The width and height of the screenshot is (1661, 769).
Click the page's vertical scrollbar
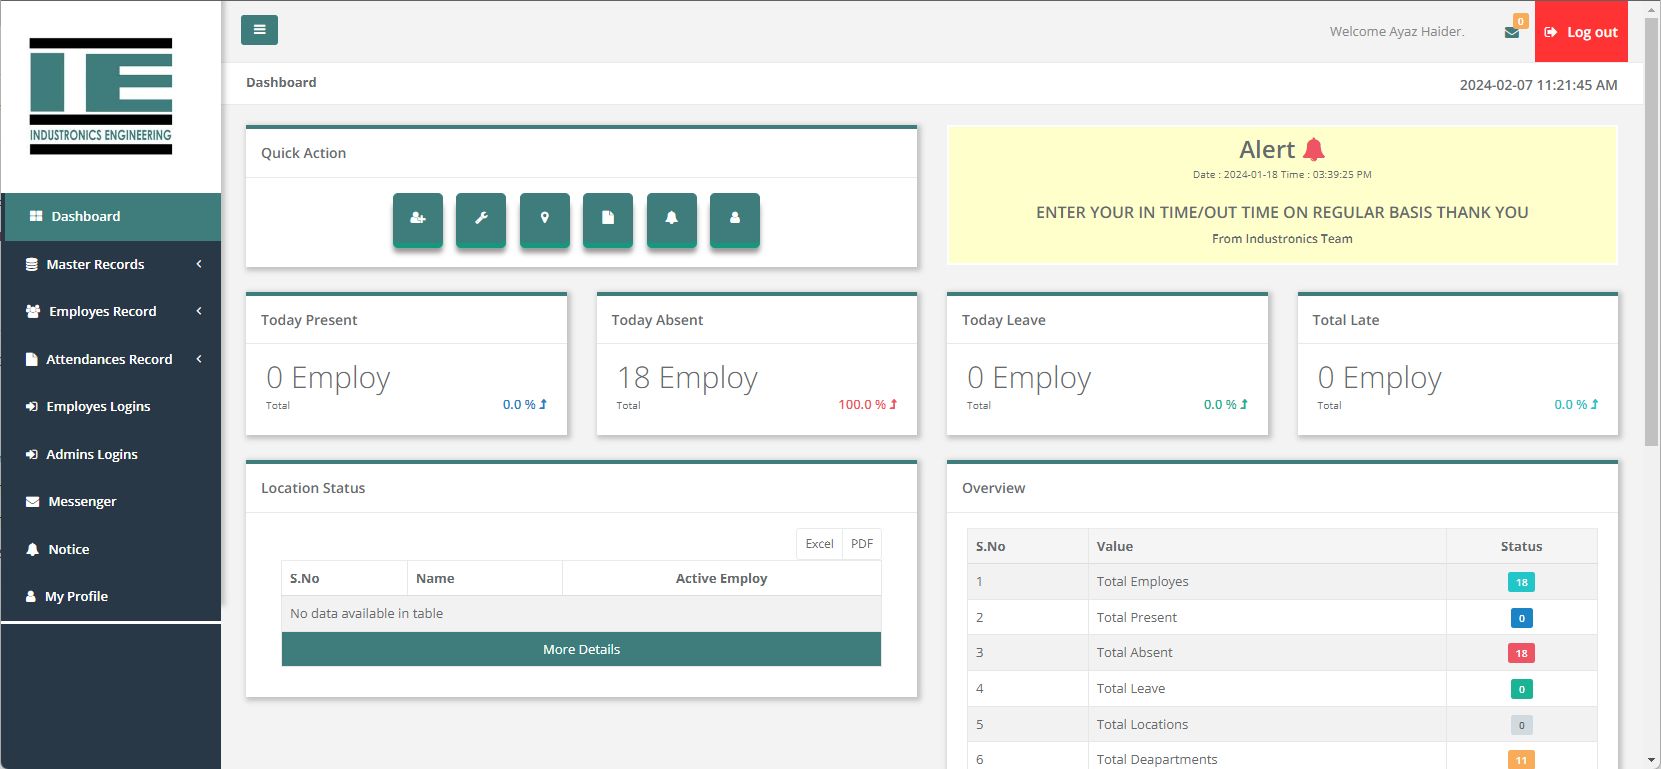(1652, 230)
